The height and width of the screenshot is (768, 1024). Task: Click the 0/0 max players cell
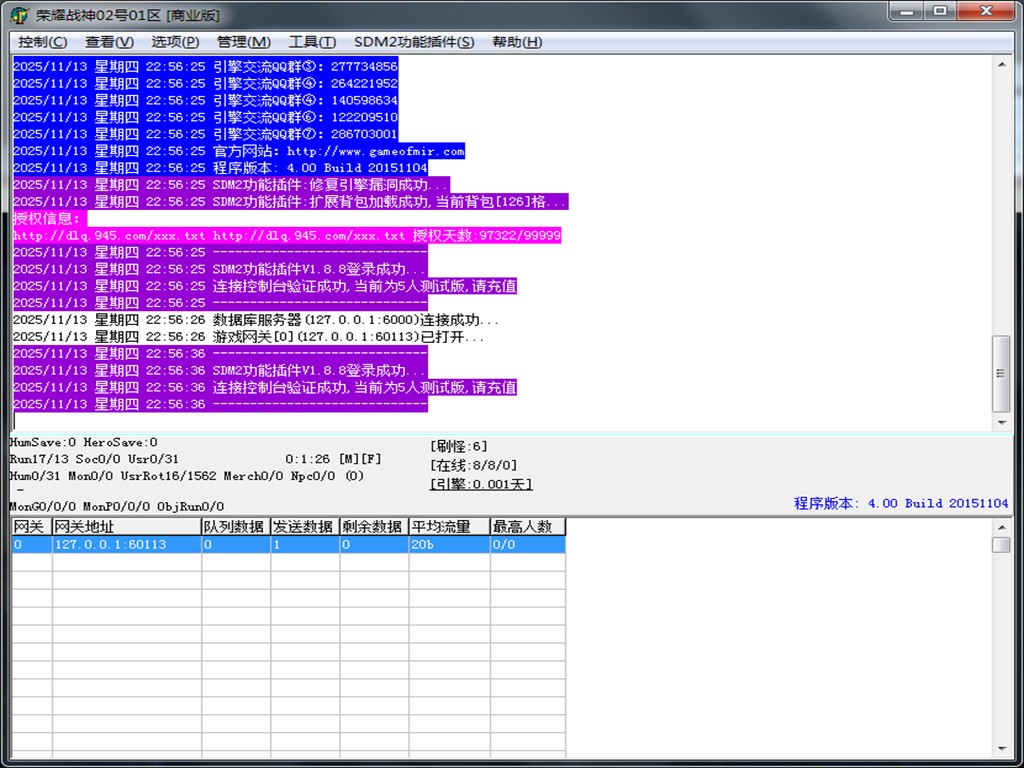[x=528, y=544]
